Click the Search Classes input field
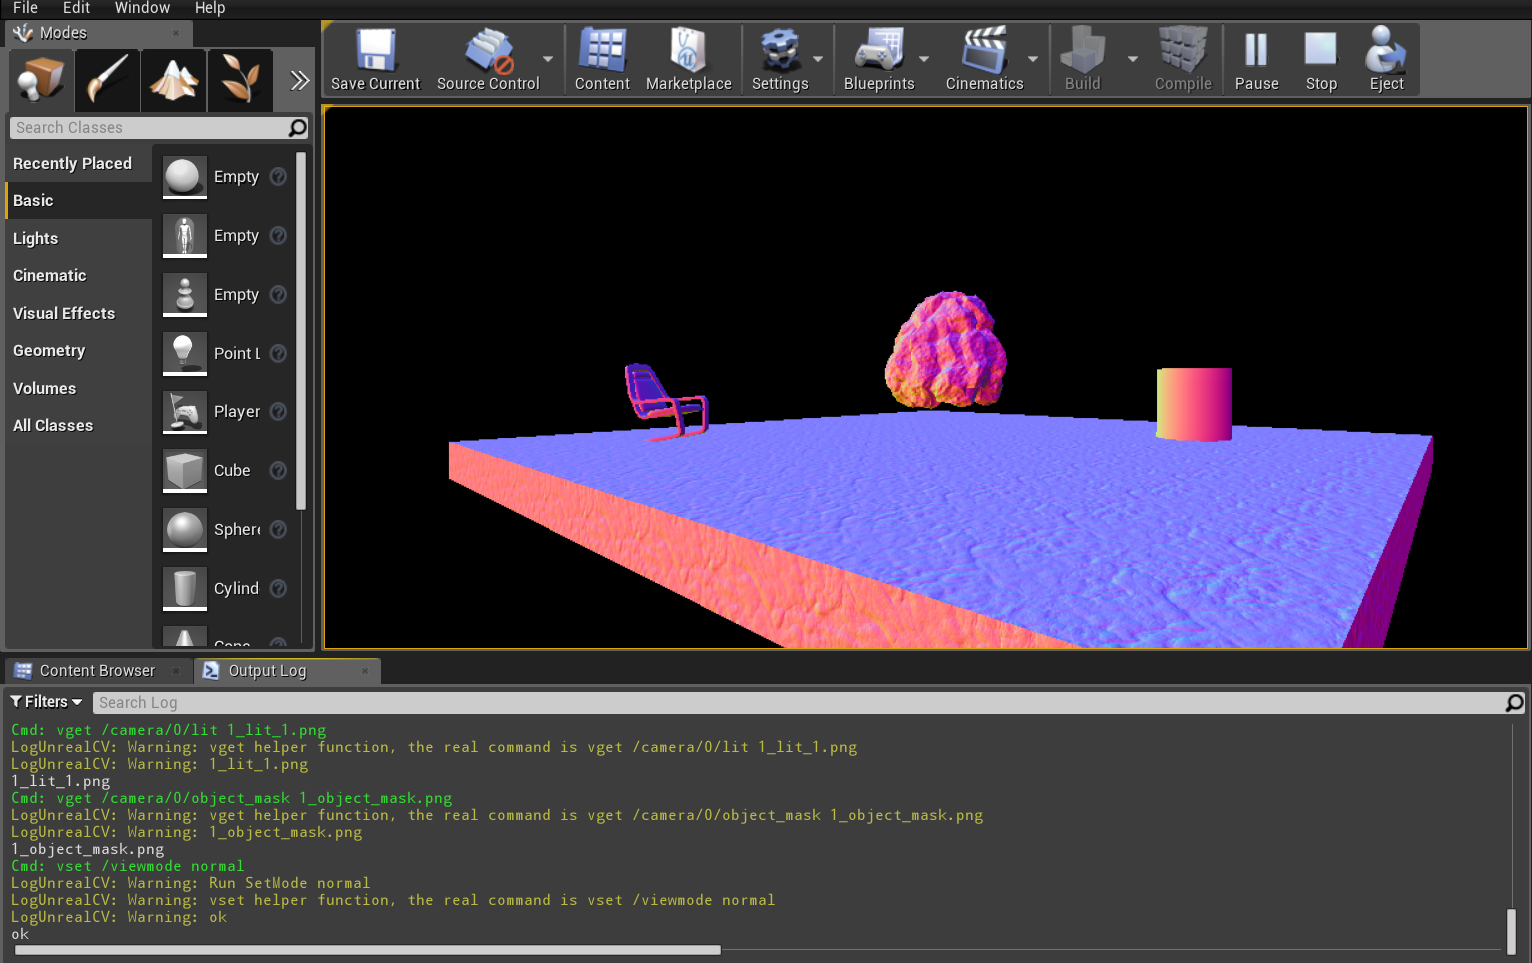Screen dimensions: 1532x963 150,127
